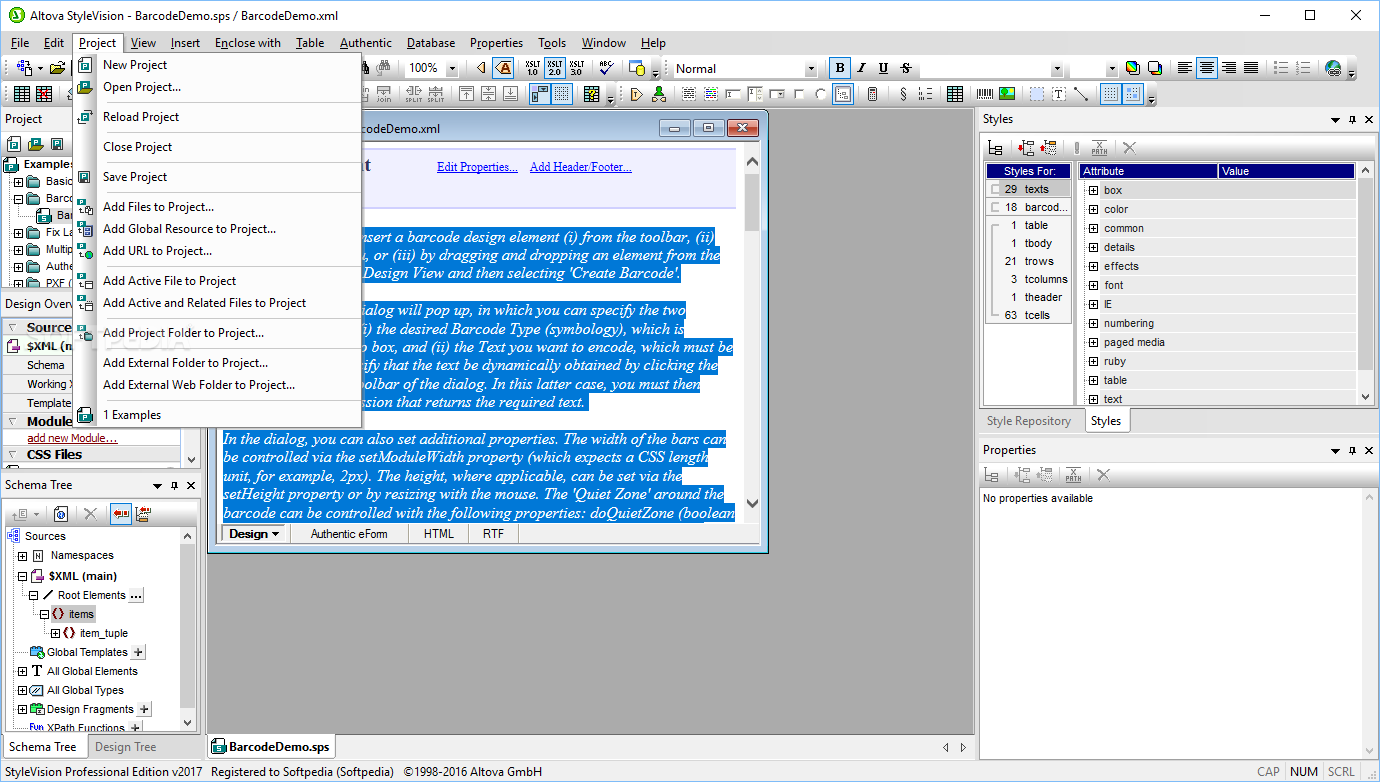Screen dimensions: 1380x782
Task: Open the BarcodeDemo.sps document tab
Action: [270, 747]
